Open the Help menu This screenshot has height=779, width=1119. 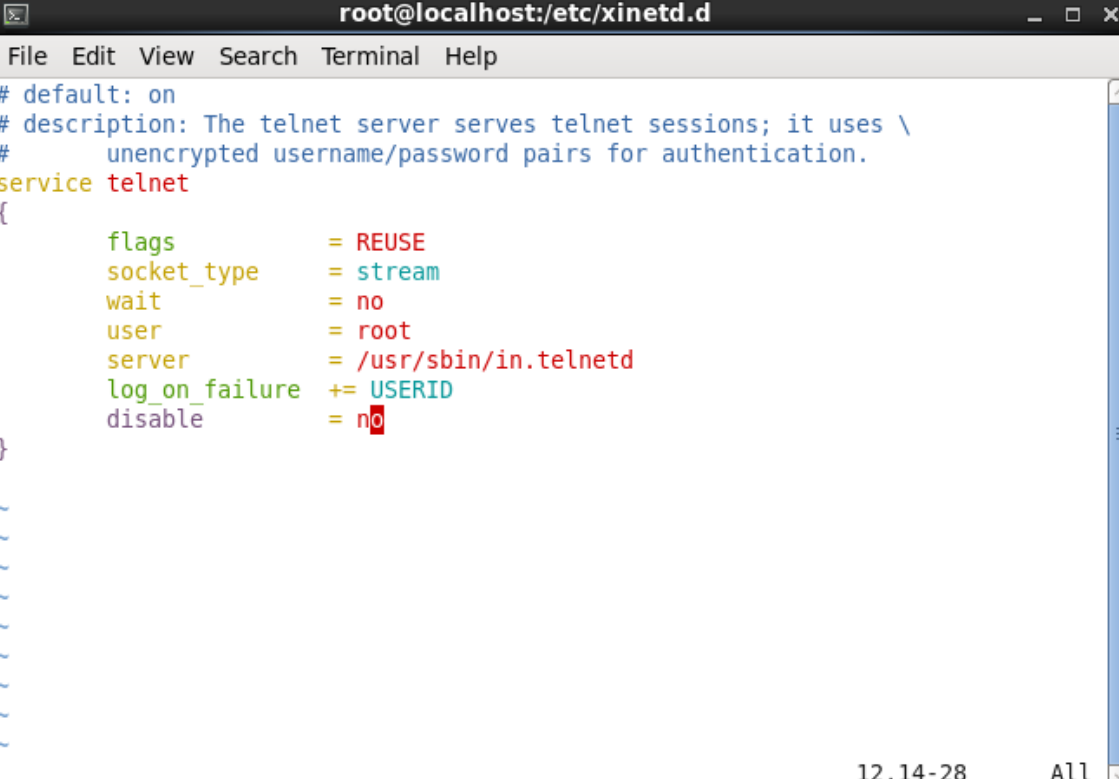pyautogui.click(x=470, y=56)
